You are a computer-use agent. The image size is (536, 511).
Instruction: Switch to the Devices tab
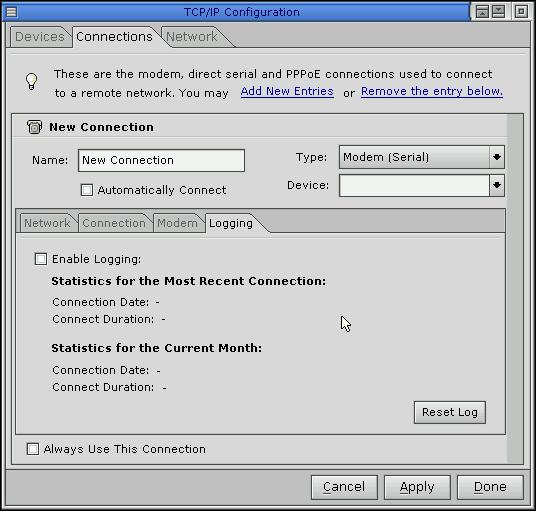40,37
